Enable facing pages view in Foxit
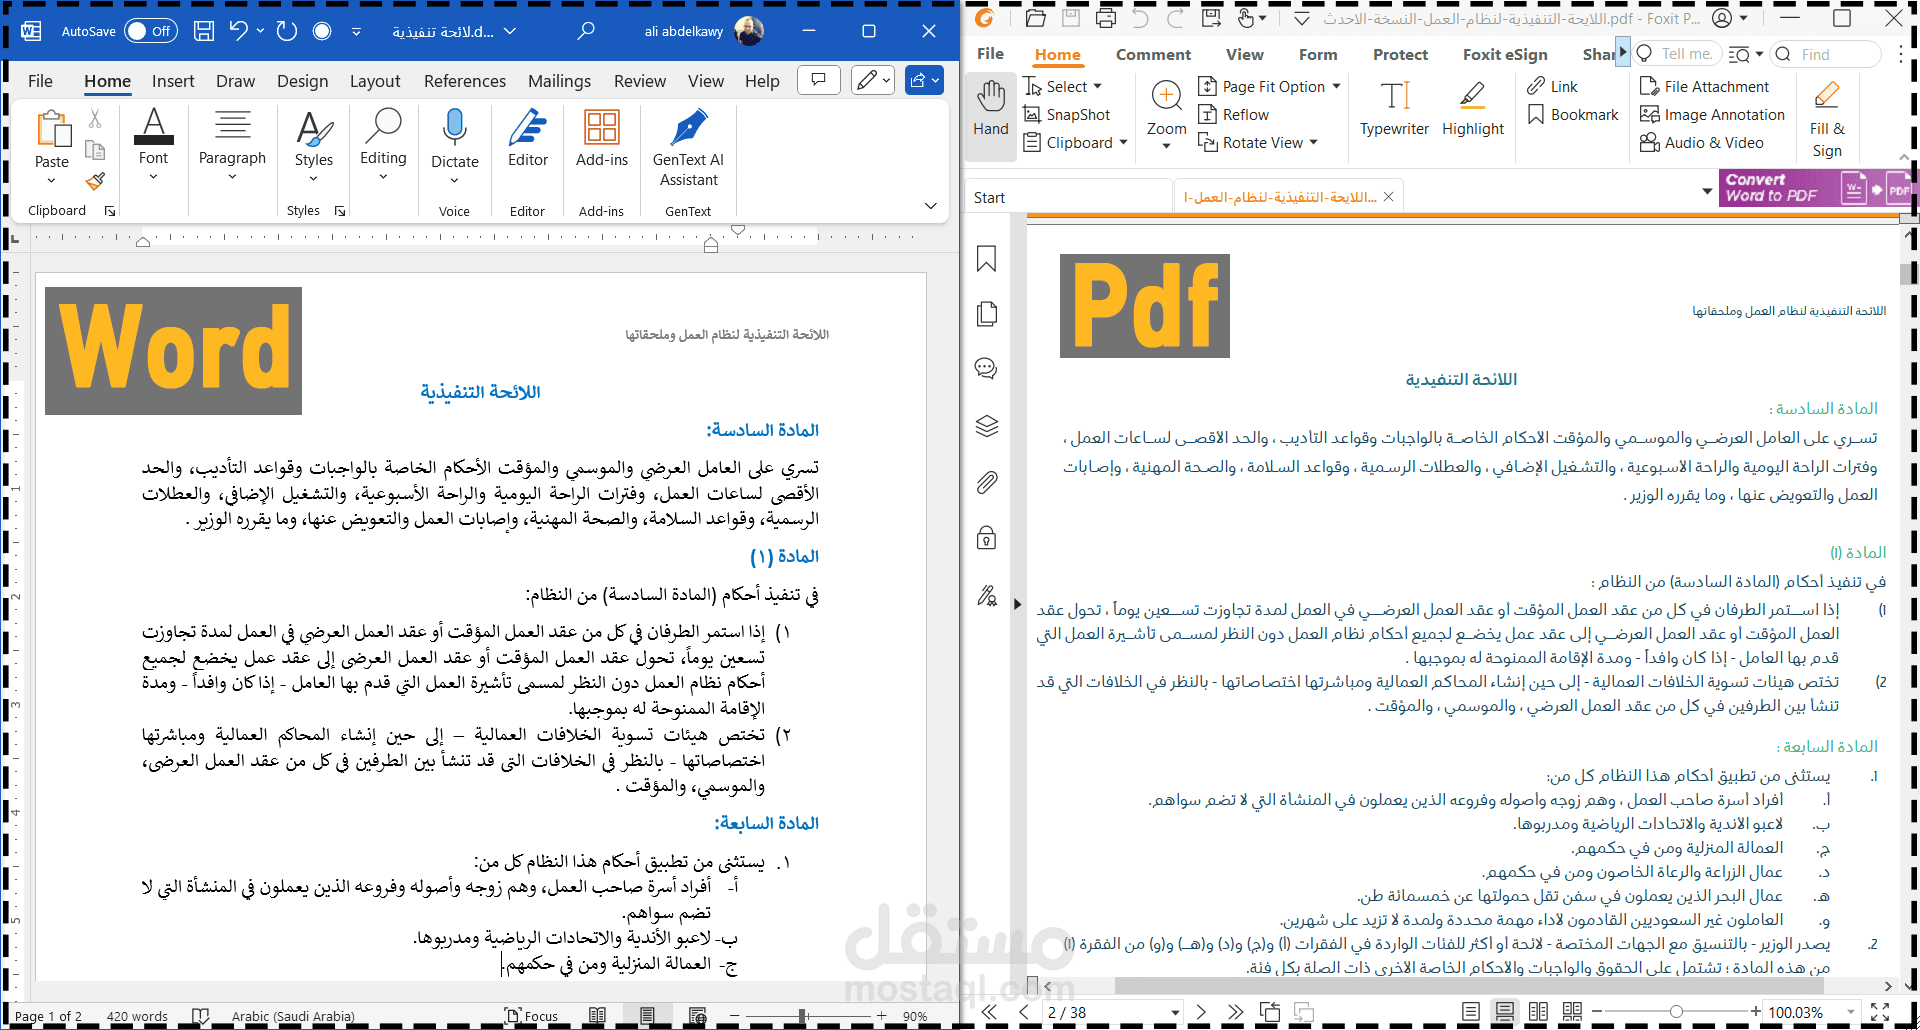The width and height of the screenshot is (1920, 1030). click(x=1538, y=1012)
